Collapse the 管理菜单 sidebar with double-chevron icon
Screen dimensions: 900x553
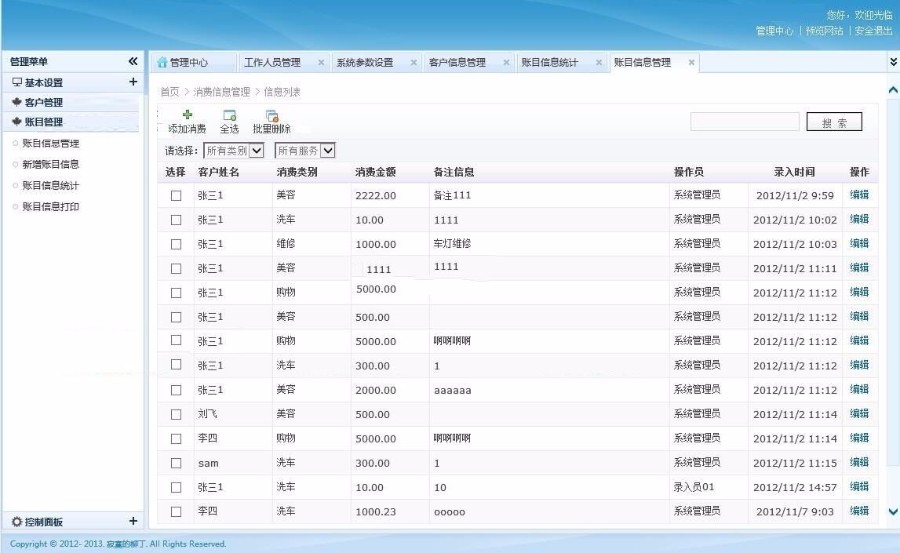point(133,62)
